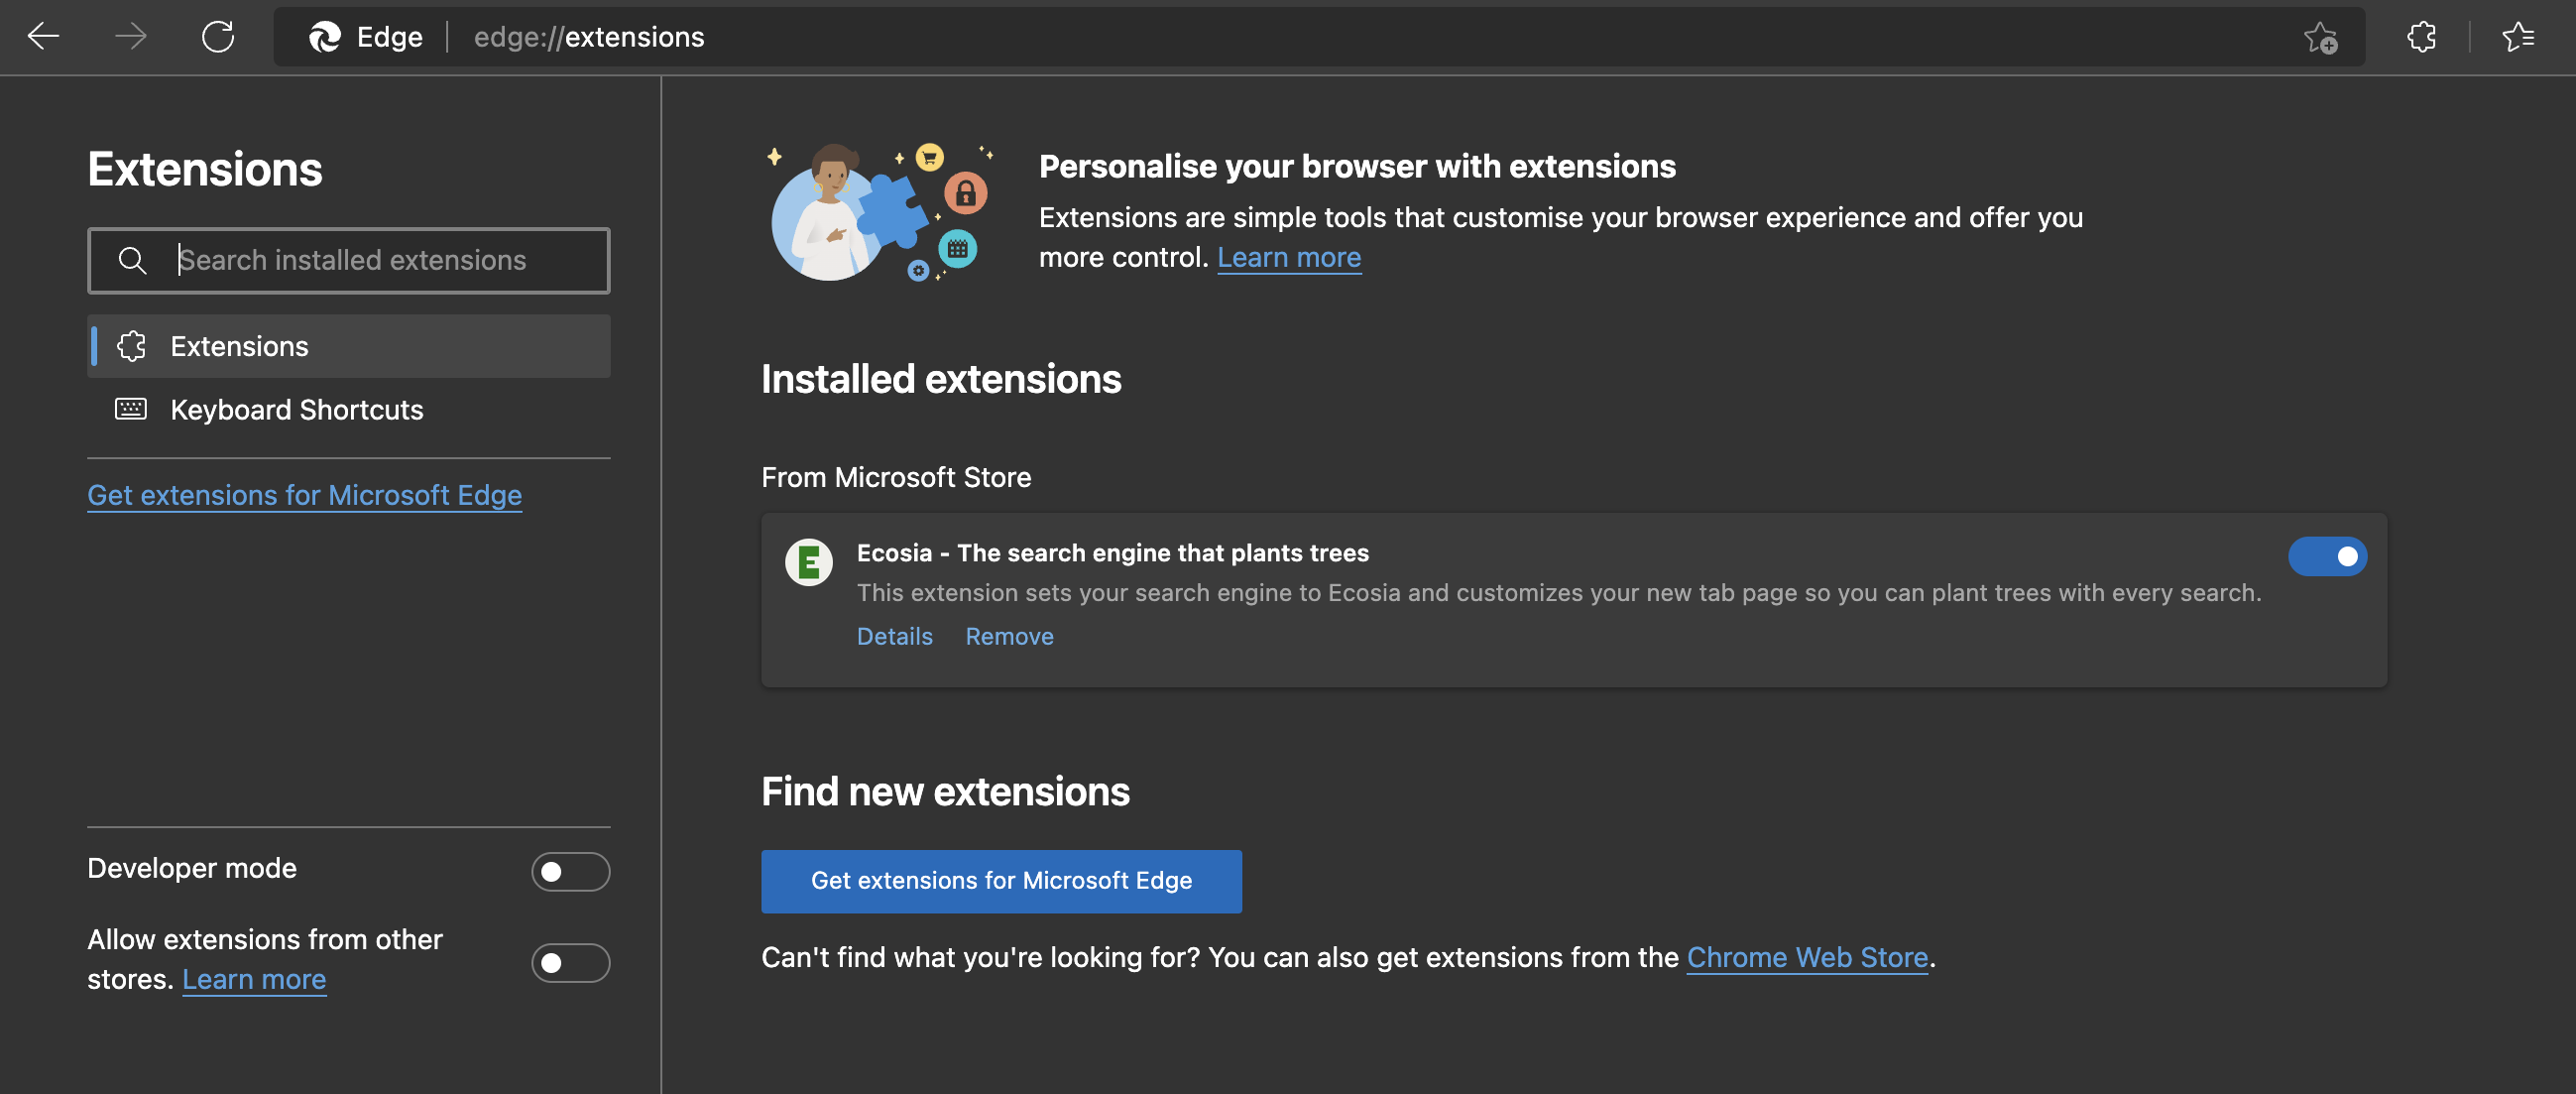Open Details for Ecosia extension
Image resolution: width=2576 pixels, height=1094 pixels.
click(894, 636)
